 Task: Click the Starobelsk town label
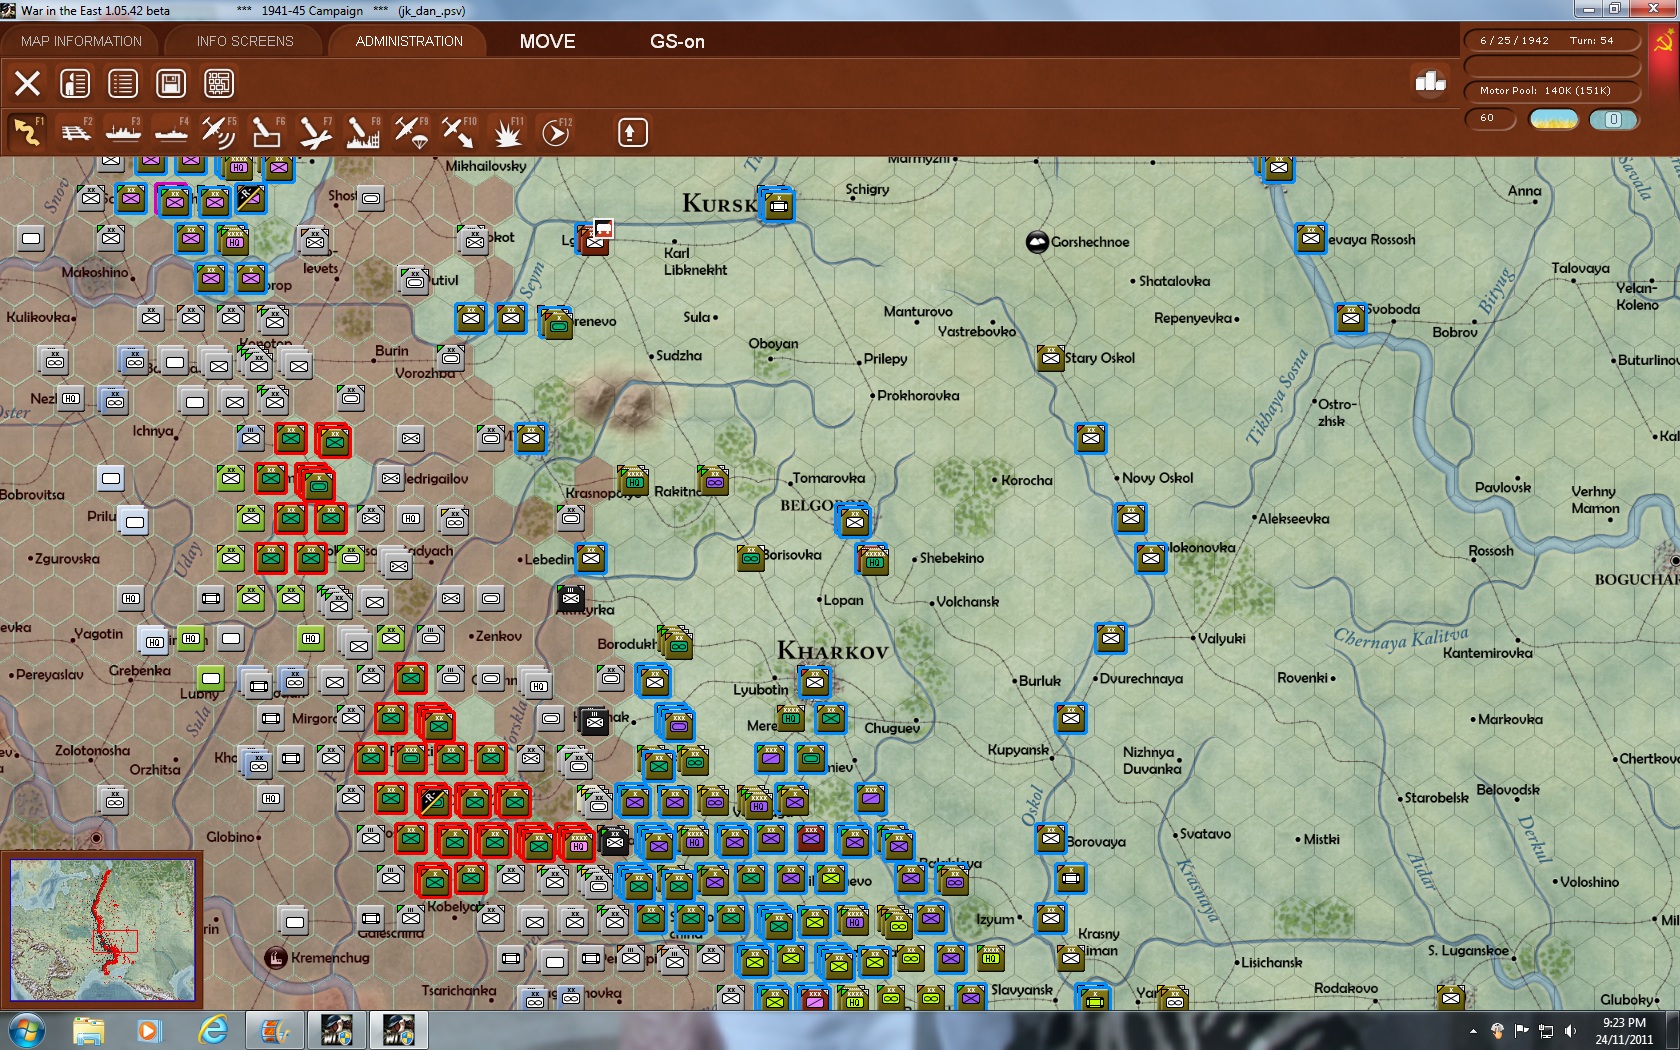[1436, 798]
